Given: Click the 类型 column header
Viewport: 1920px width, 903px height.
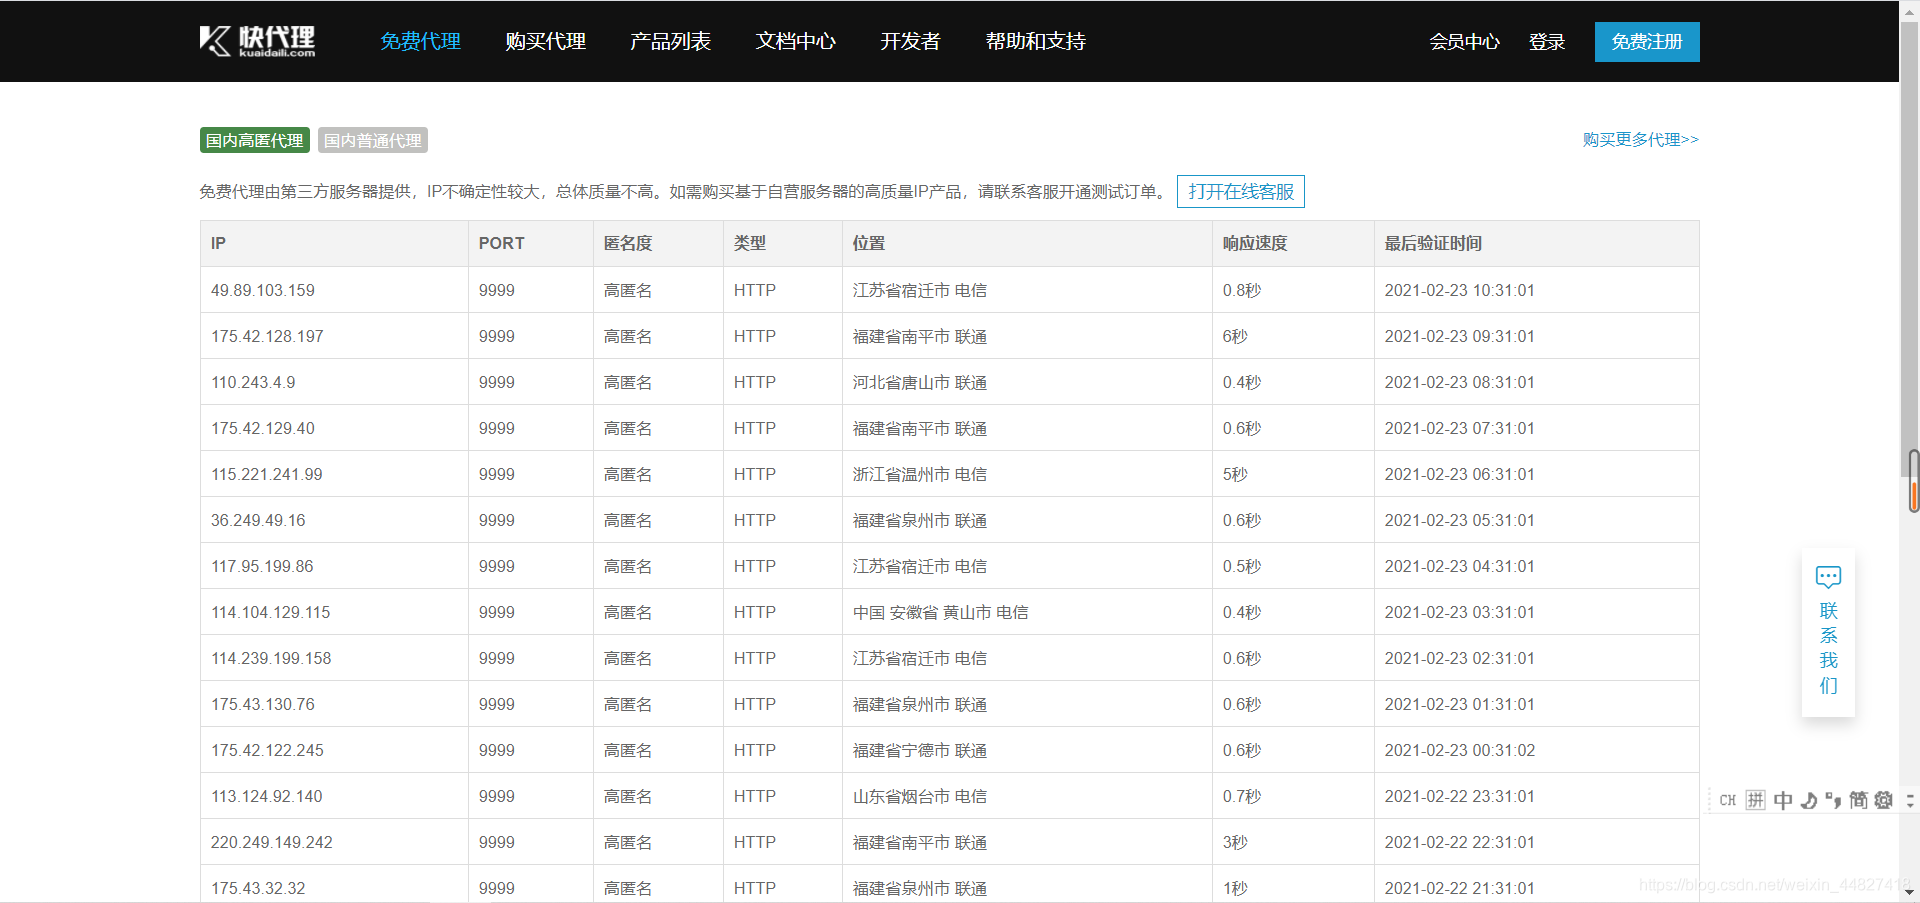Looking at the screenshot, I should click(783, 243).
